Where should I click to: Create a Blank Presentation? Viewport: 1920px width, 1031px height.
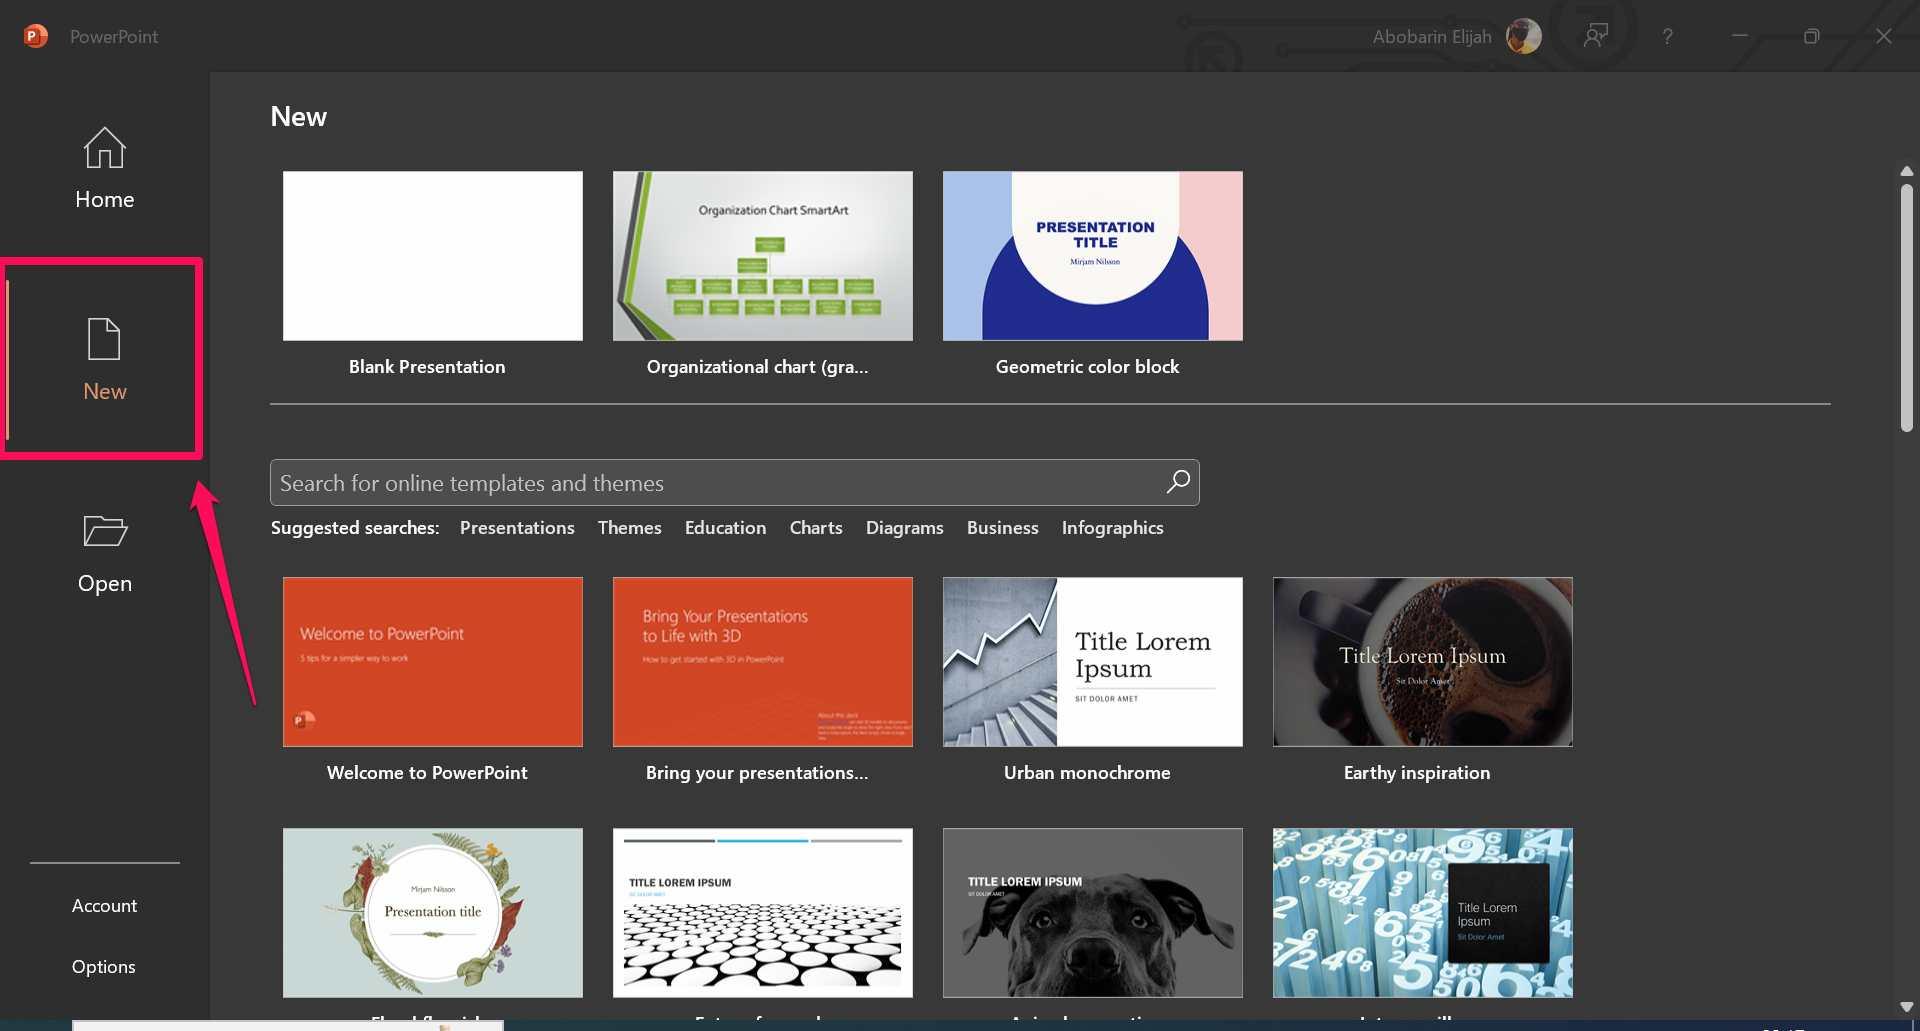[x=432, y=256]
